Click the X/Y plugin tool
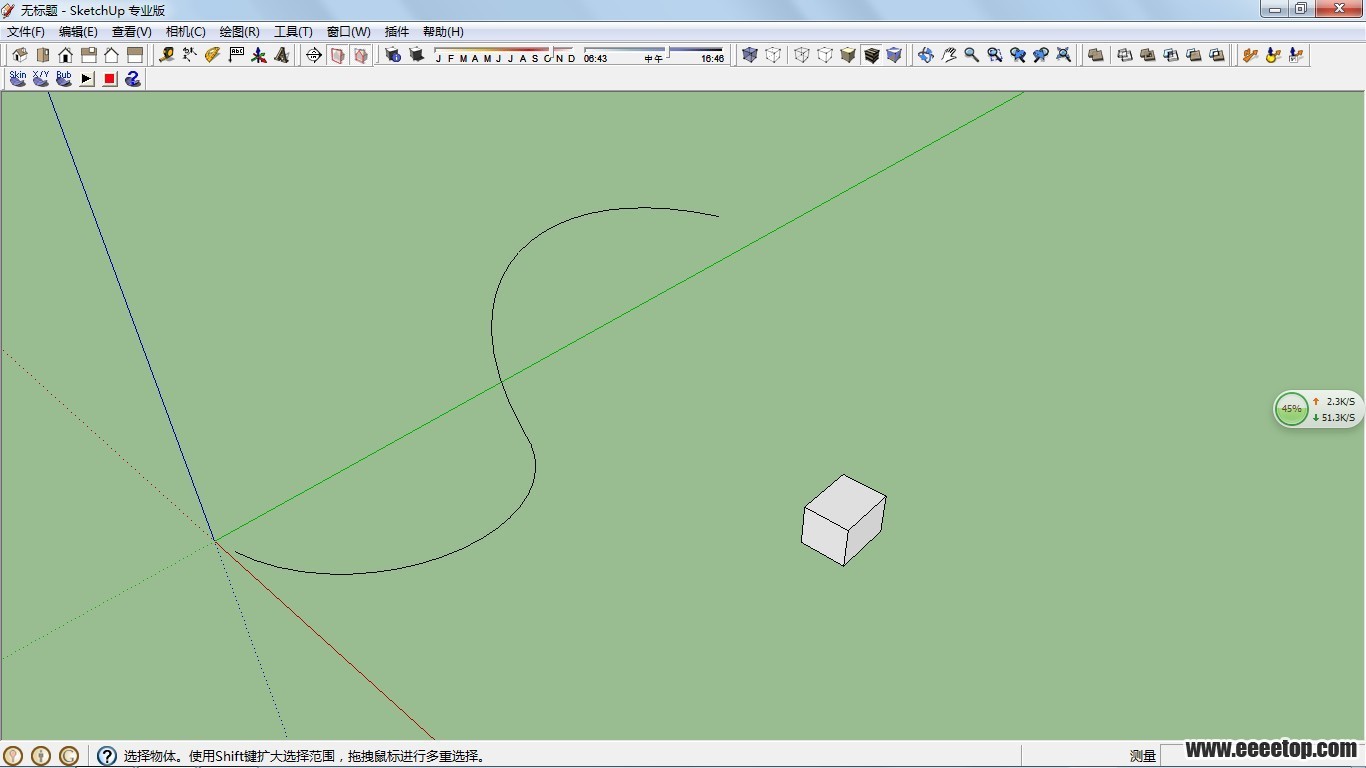This screenshot has height=768, width=1366. (x=41, y=78)
